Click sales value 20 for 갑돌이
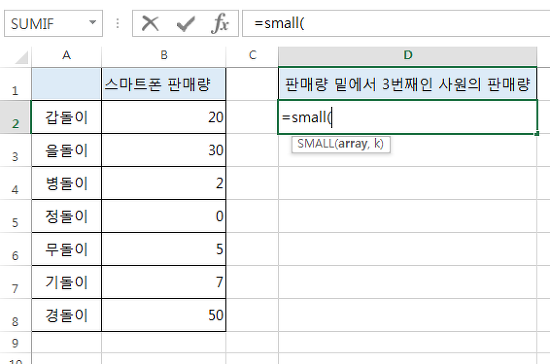This screenshot has width=550, height=364. click(163, 117)
